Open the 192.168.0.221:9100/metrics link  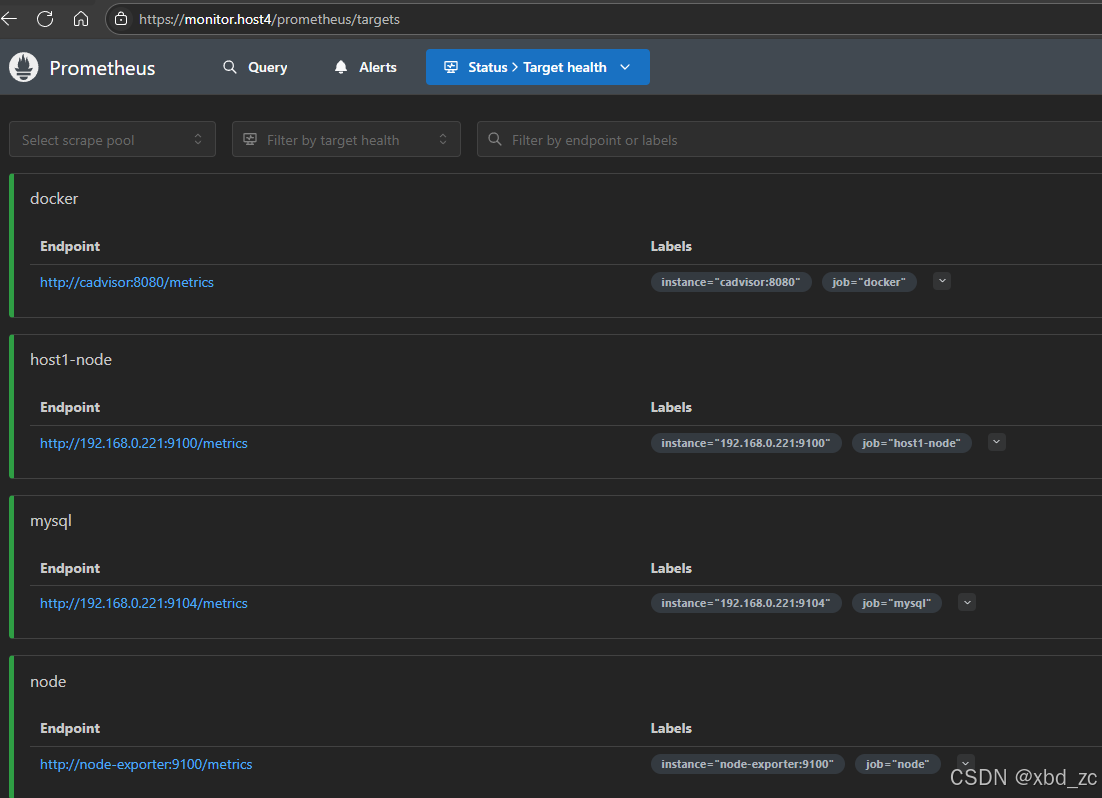click(143, 443)
